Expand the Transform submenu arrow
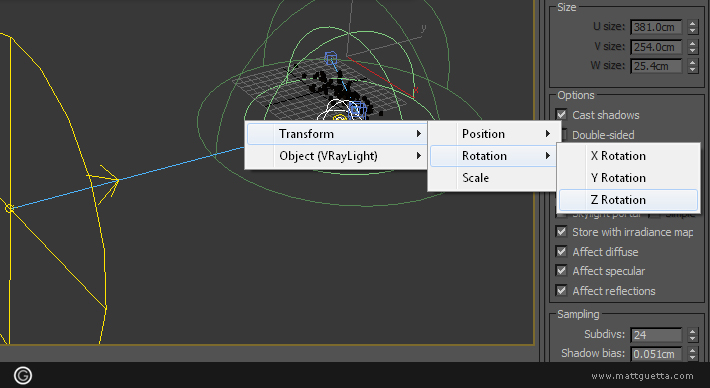 tap(419, 134)
